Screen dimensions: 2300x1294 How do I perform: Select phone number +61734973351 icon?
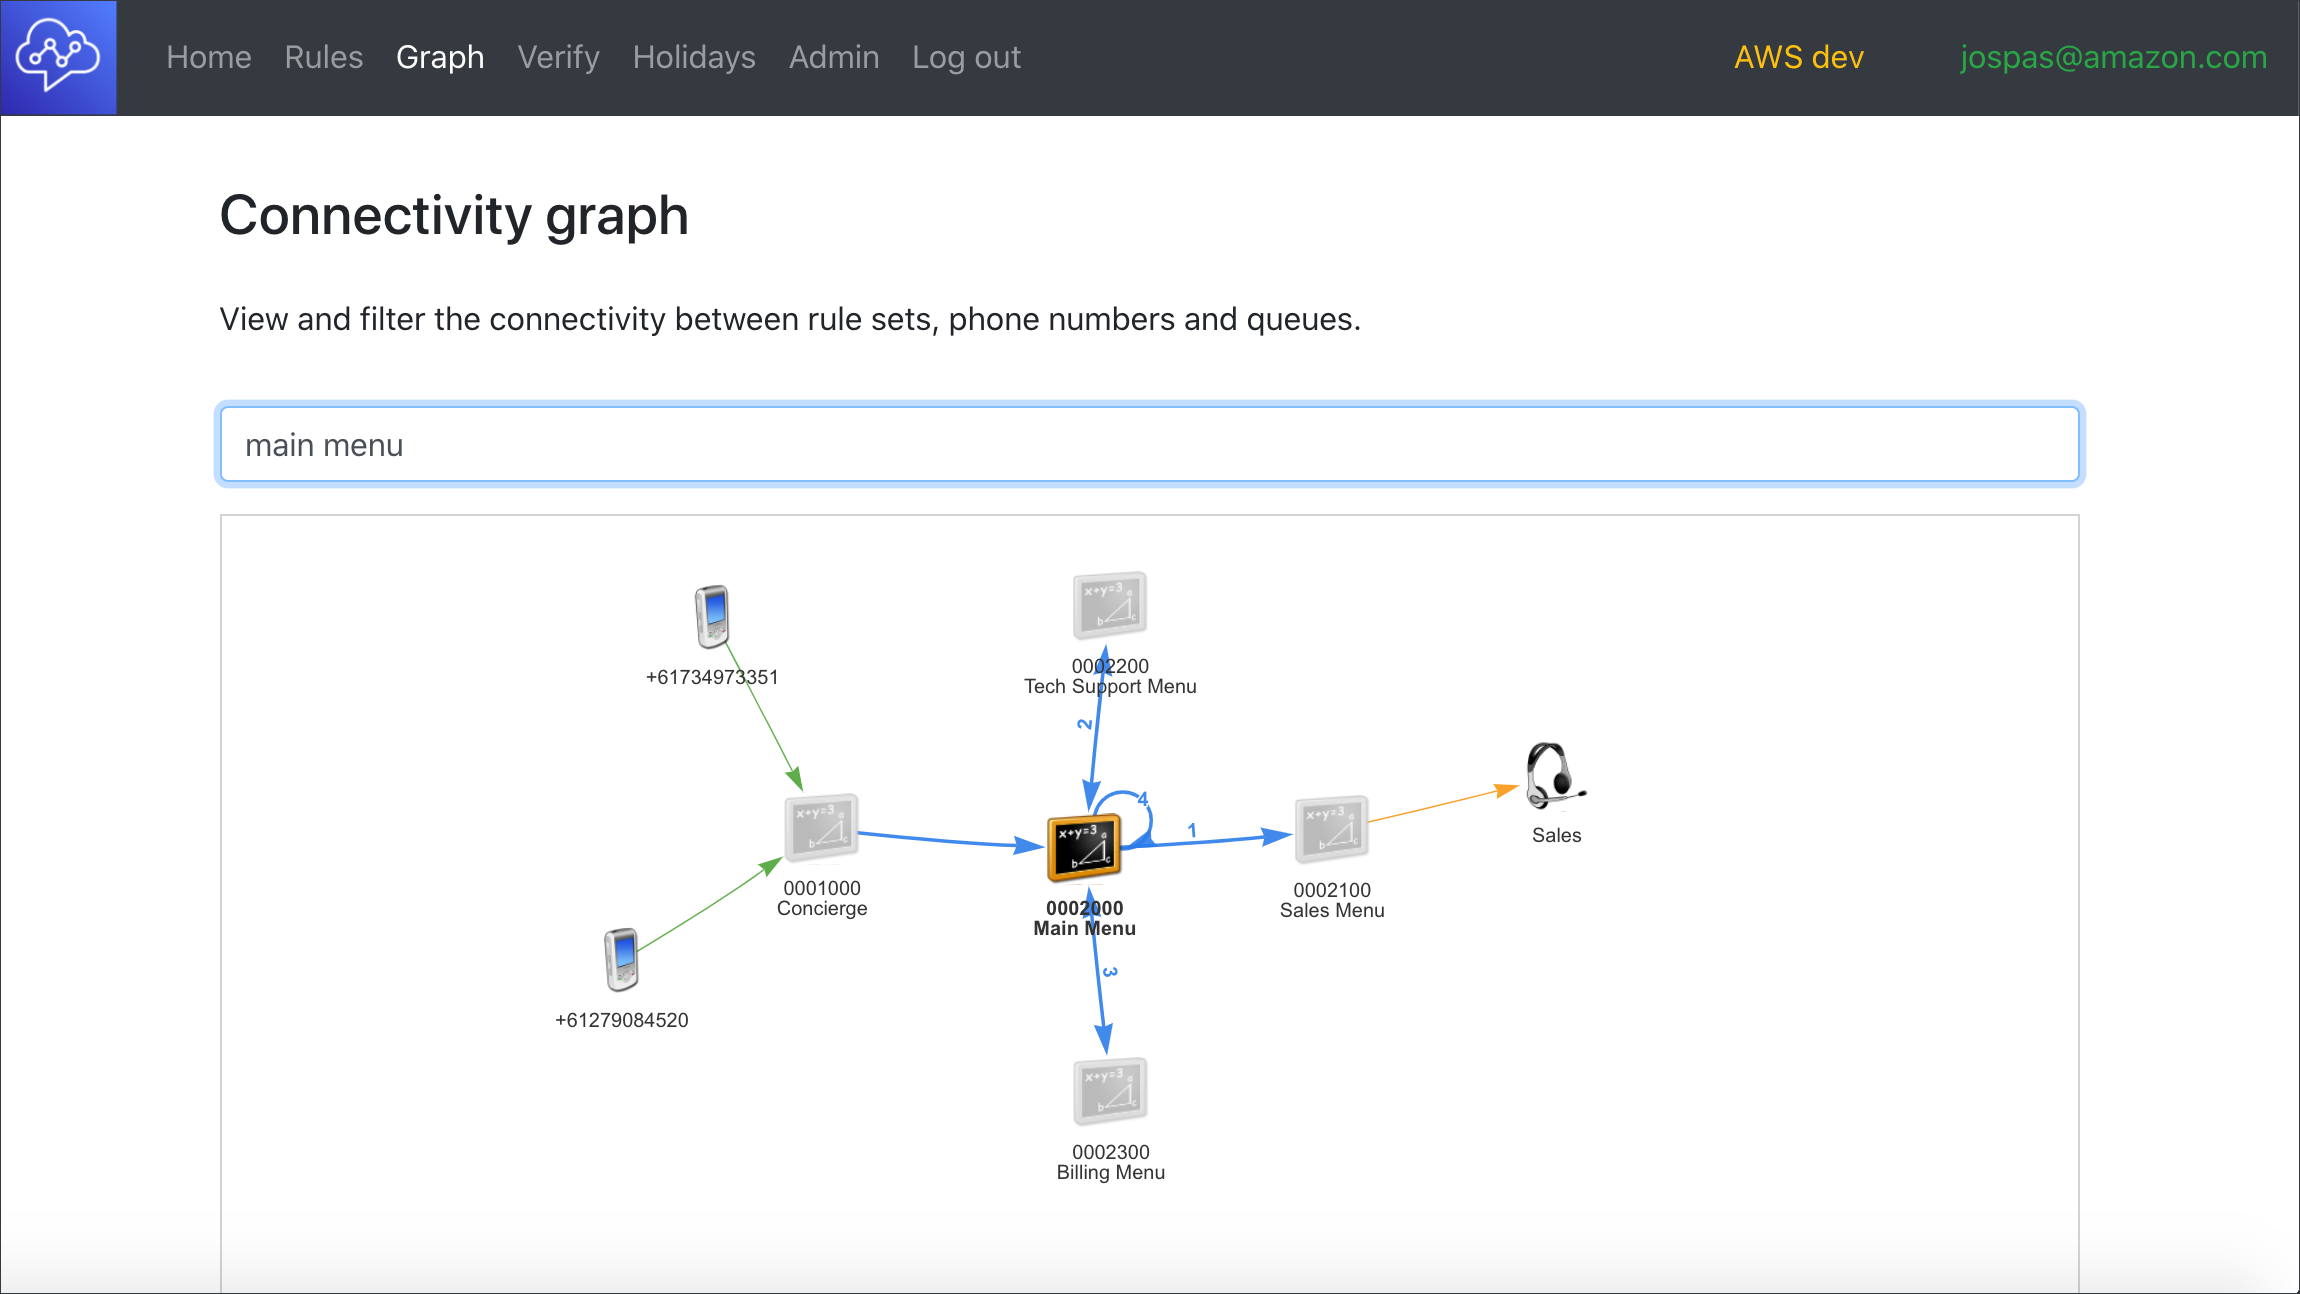click(x=712, y=616)
